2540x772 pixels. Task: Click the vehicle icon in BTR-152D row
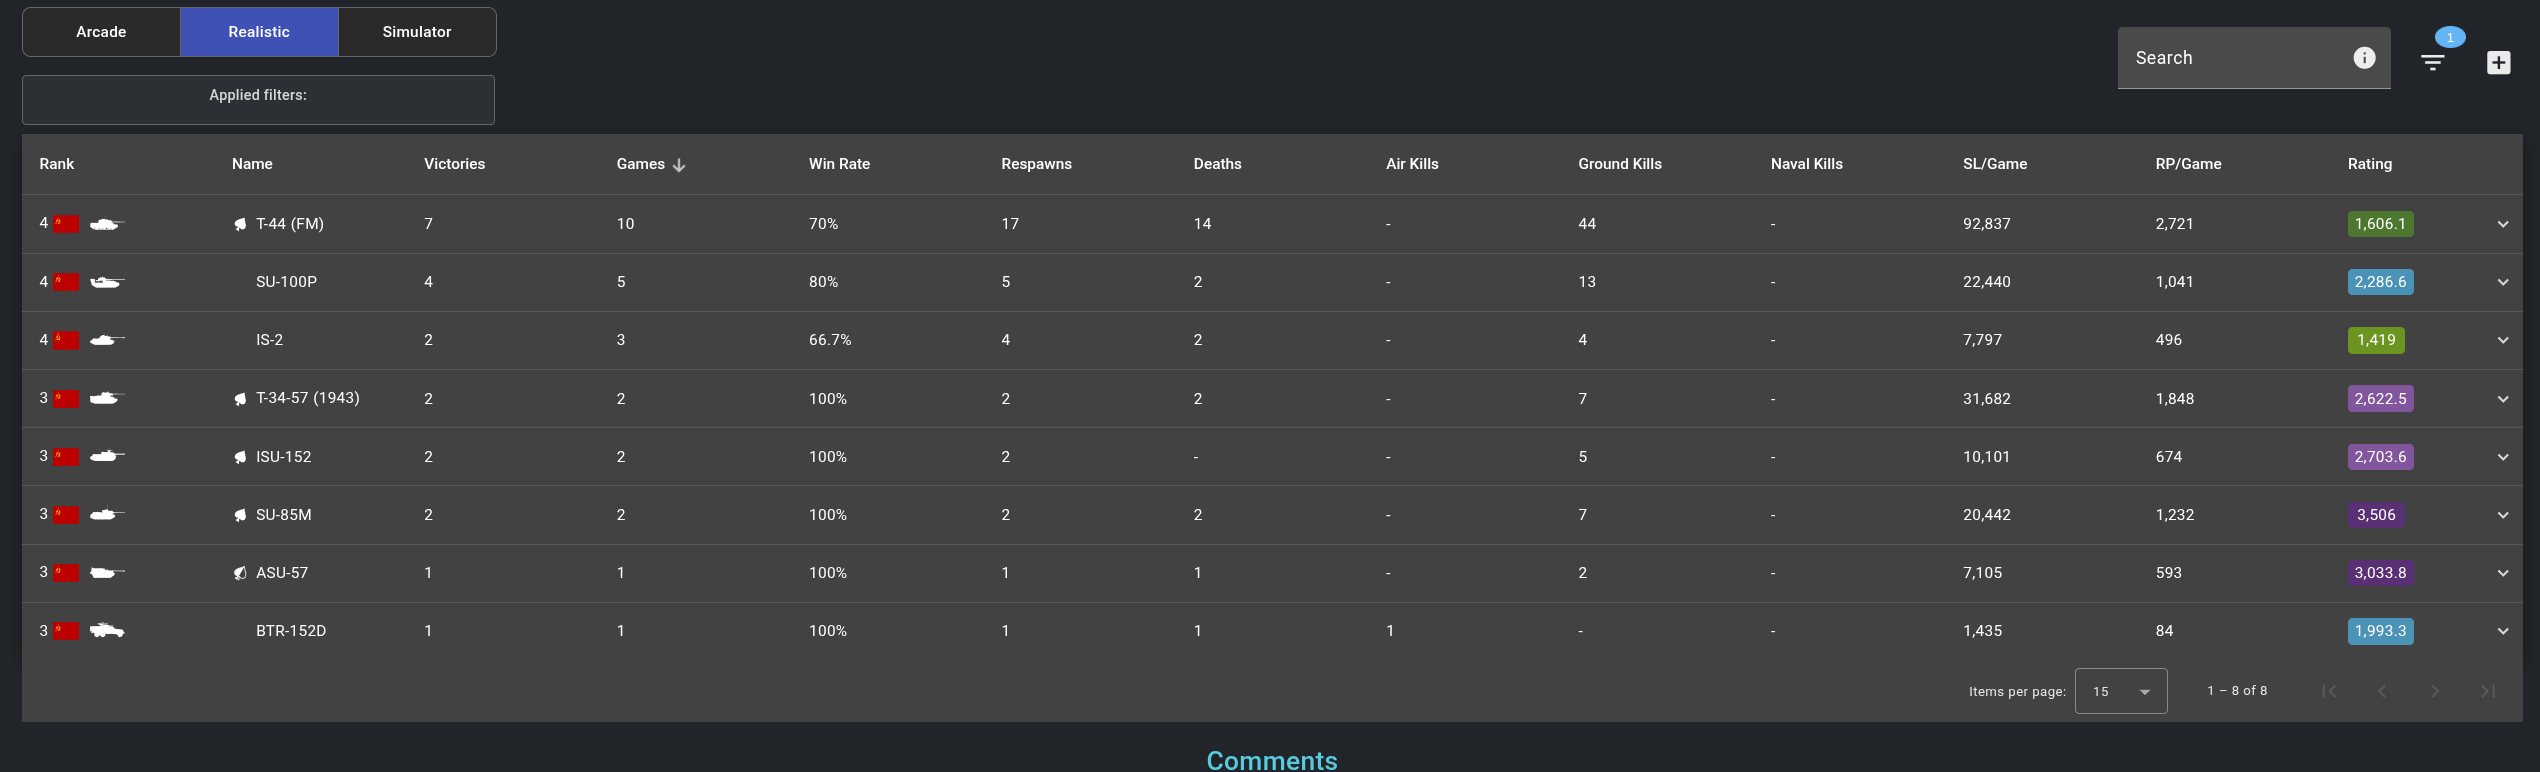click(106, 631)
